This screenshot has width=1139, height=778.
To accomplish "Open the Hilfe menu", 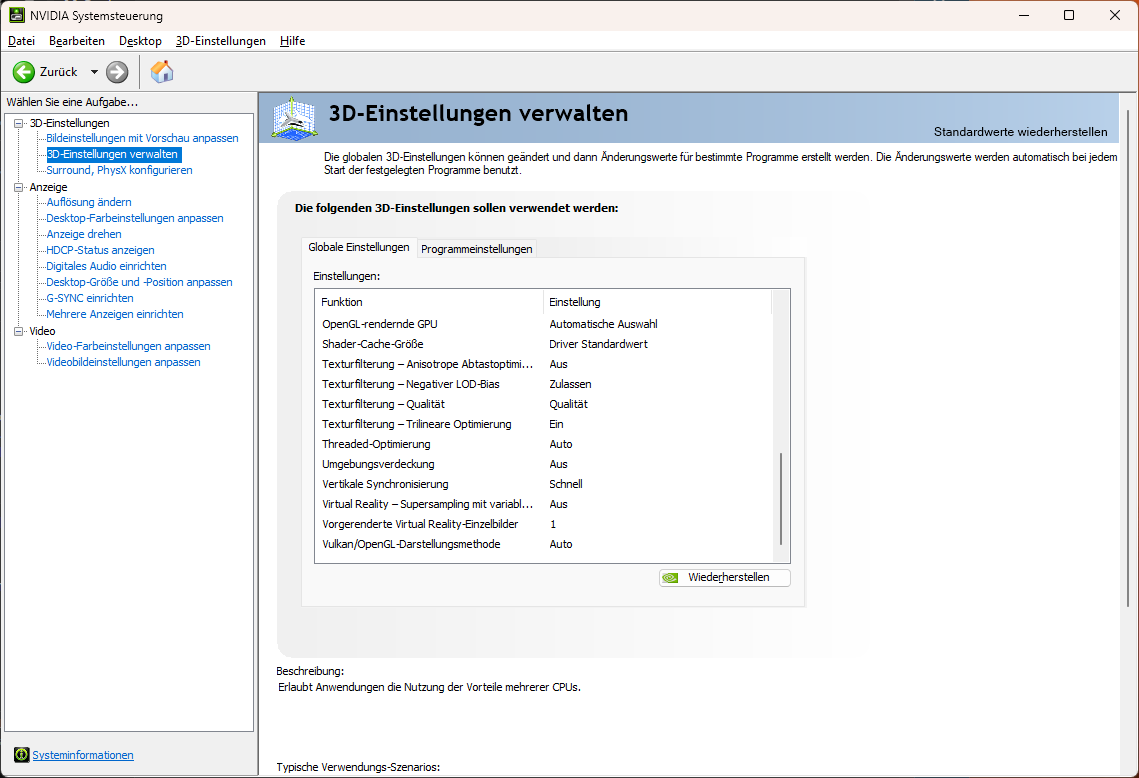I will click(292, 41).
